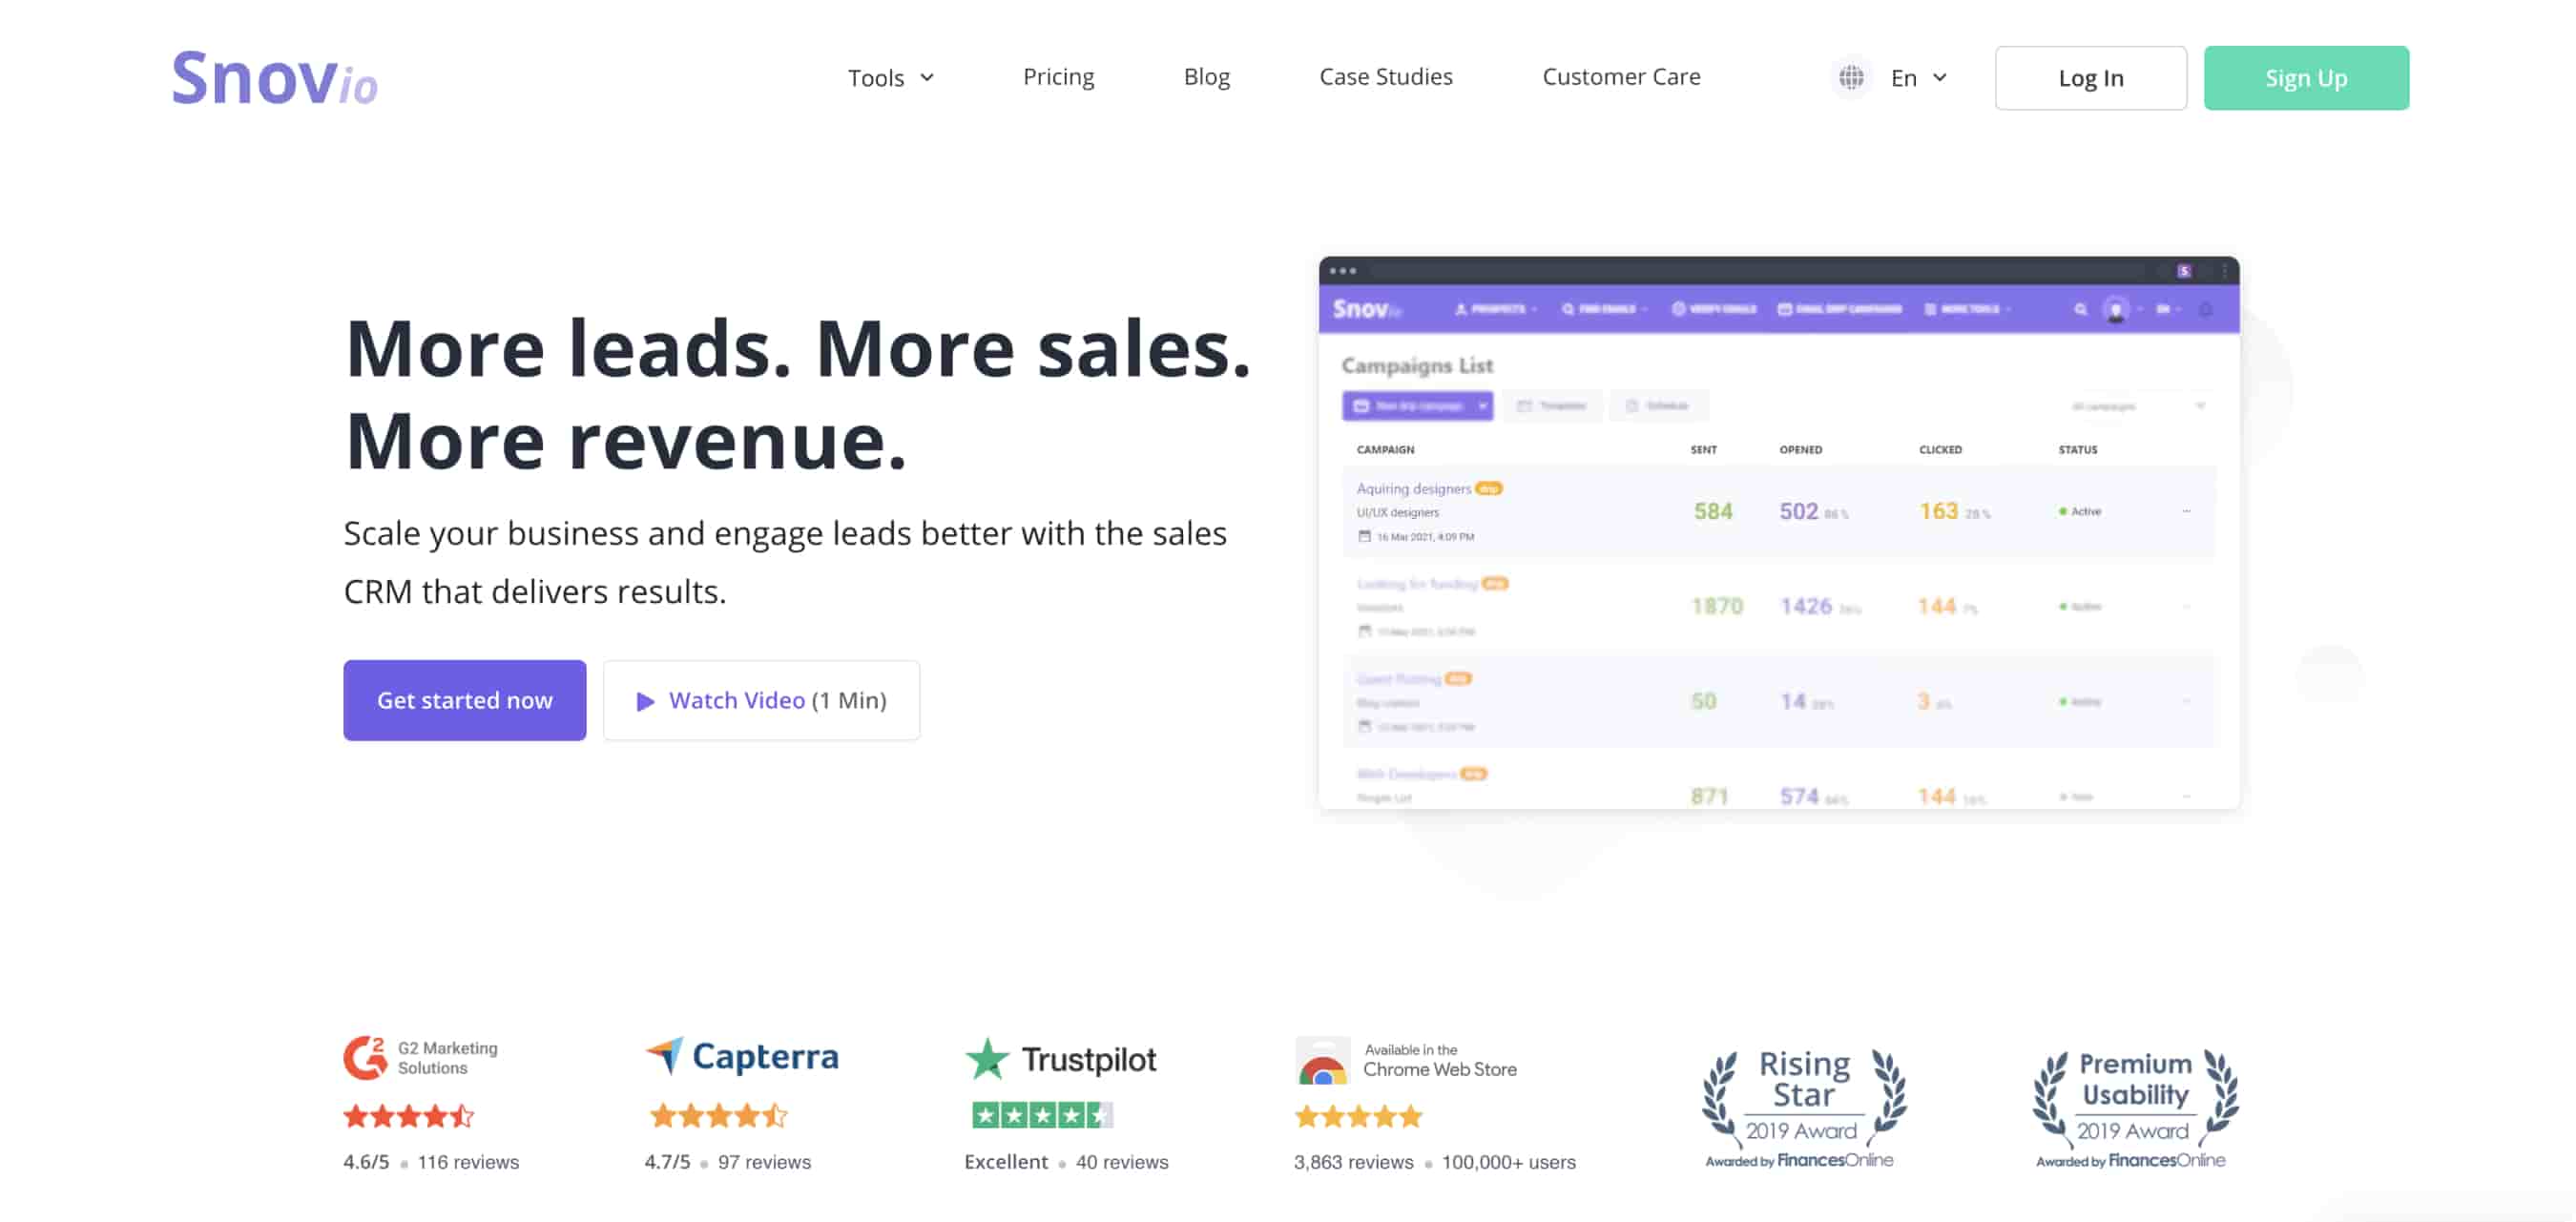Click the Trustpilot green star rating
The width and height of the screenshot is (2576, 1222).
tap(1042, 1115)
